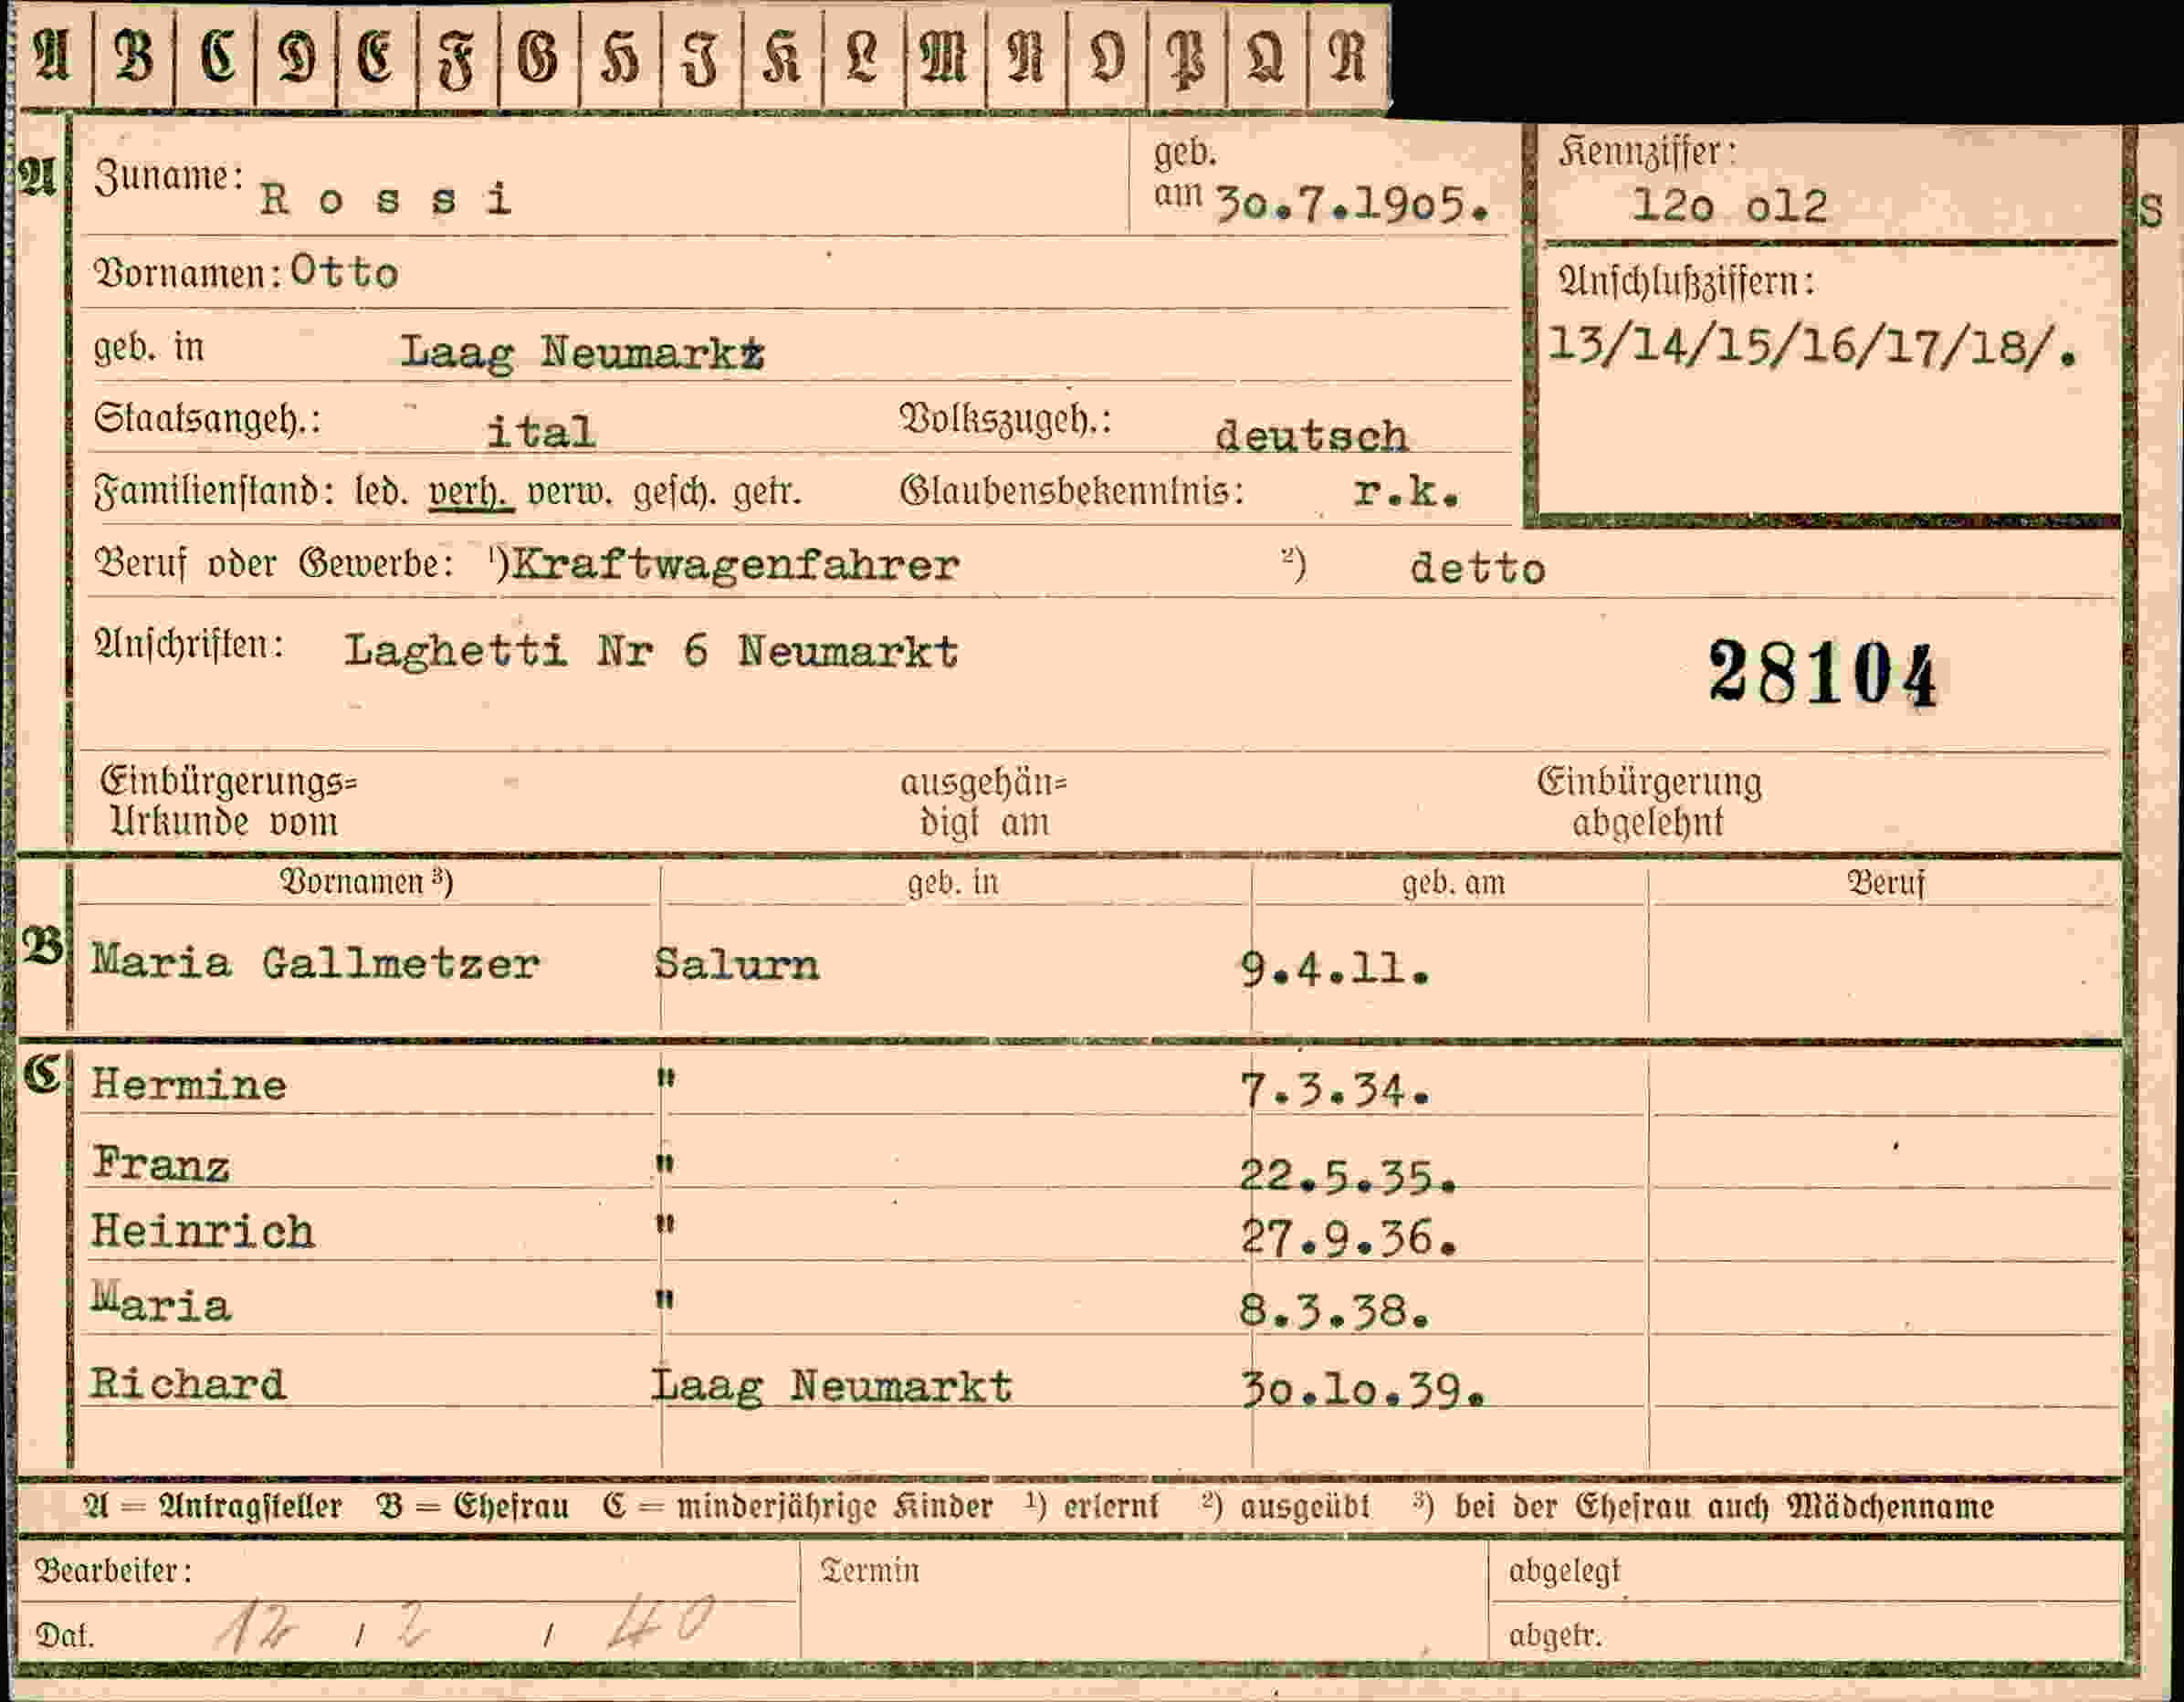Screen dimensions: 2184x1702
Task: Click the "Einbürgerung abgelehnt" label
Action: tap(1649, 802)
